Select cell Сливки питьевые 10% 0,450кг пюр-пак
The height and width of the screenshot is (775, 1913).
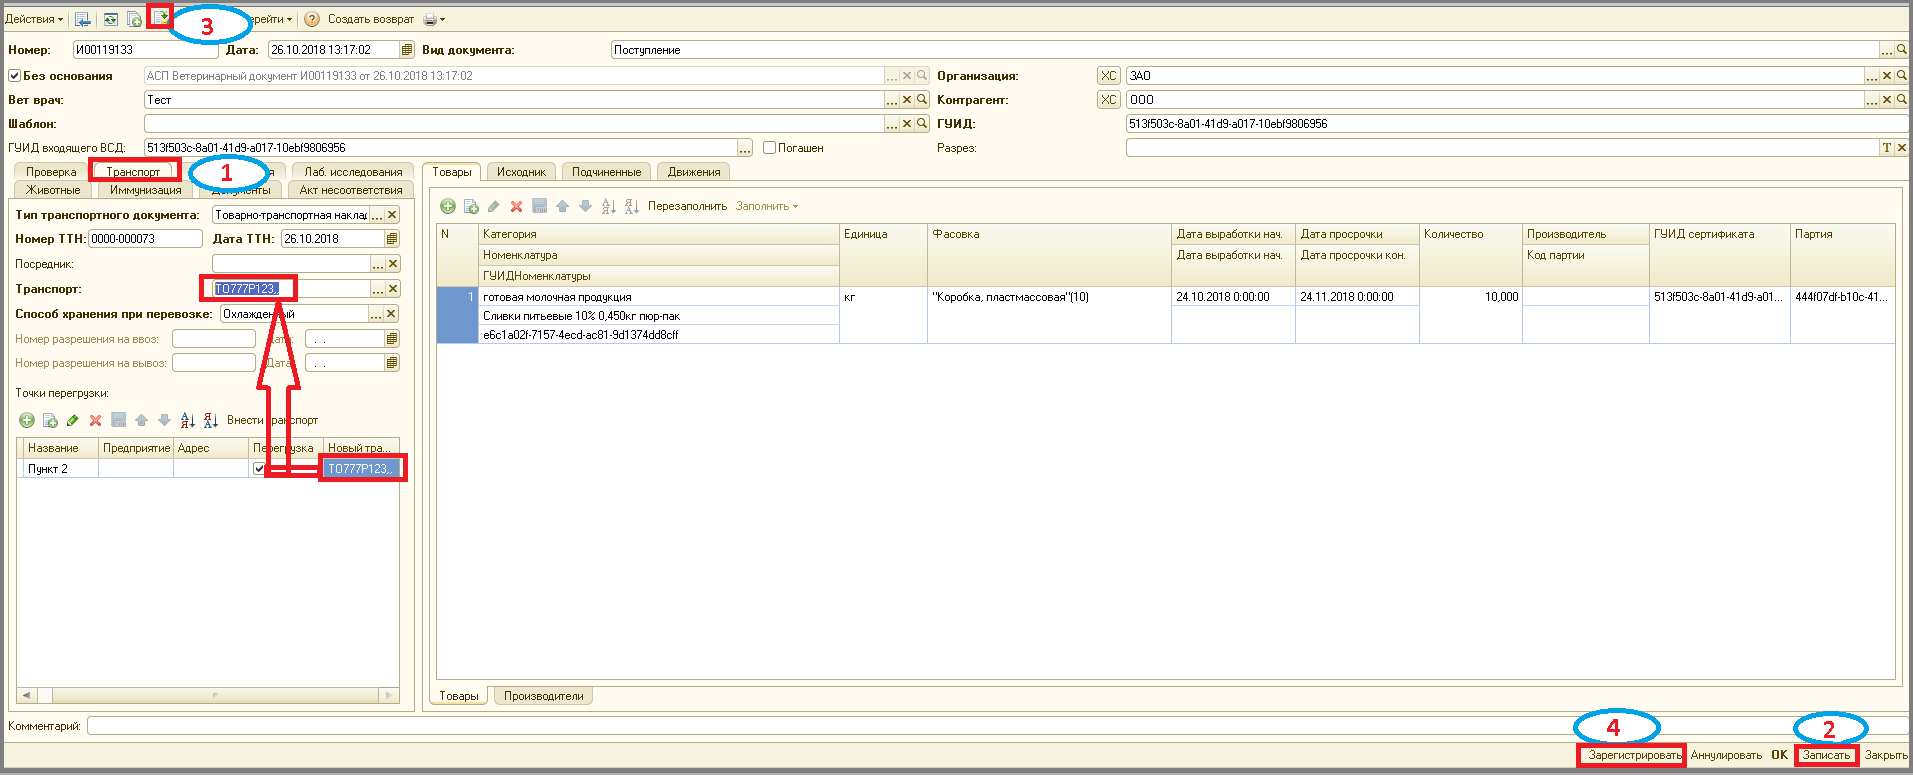point(659,316)
